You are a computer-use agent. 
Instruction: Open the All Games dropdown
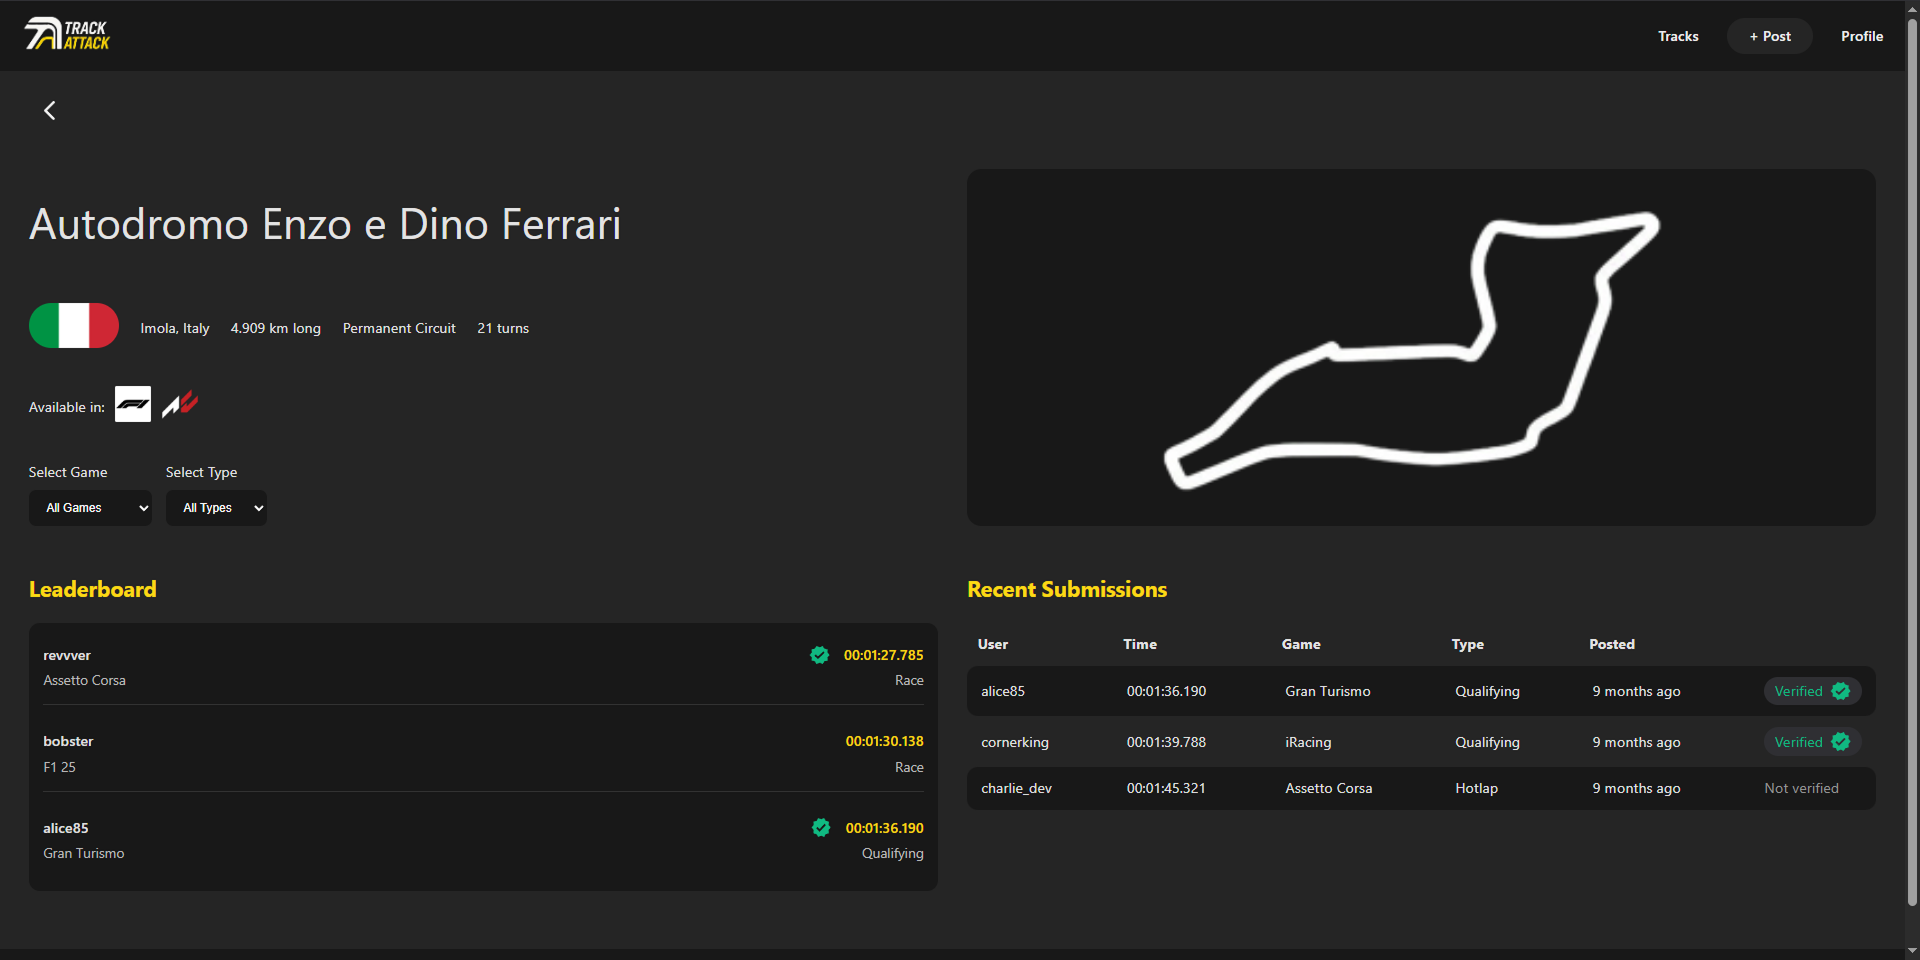[x=90, y=508]
